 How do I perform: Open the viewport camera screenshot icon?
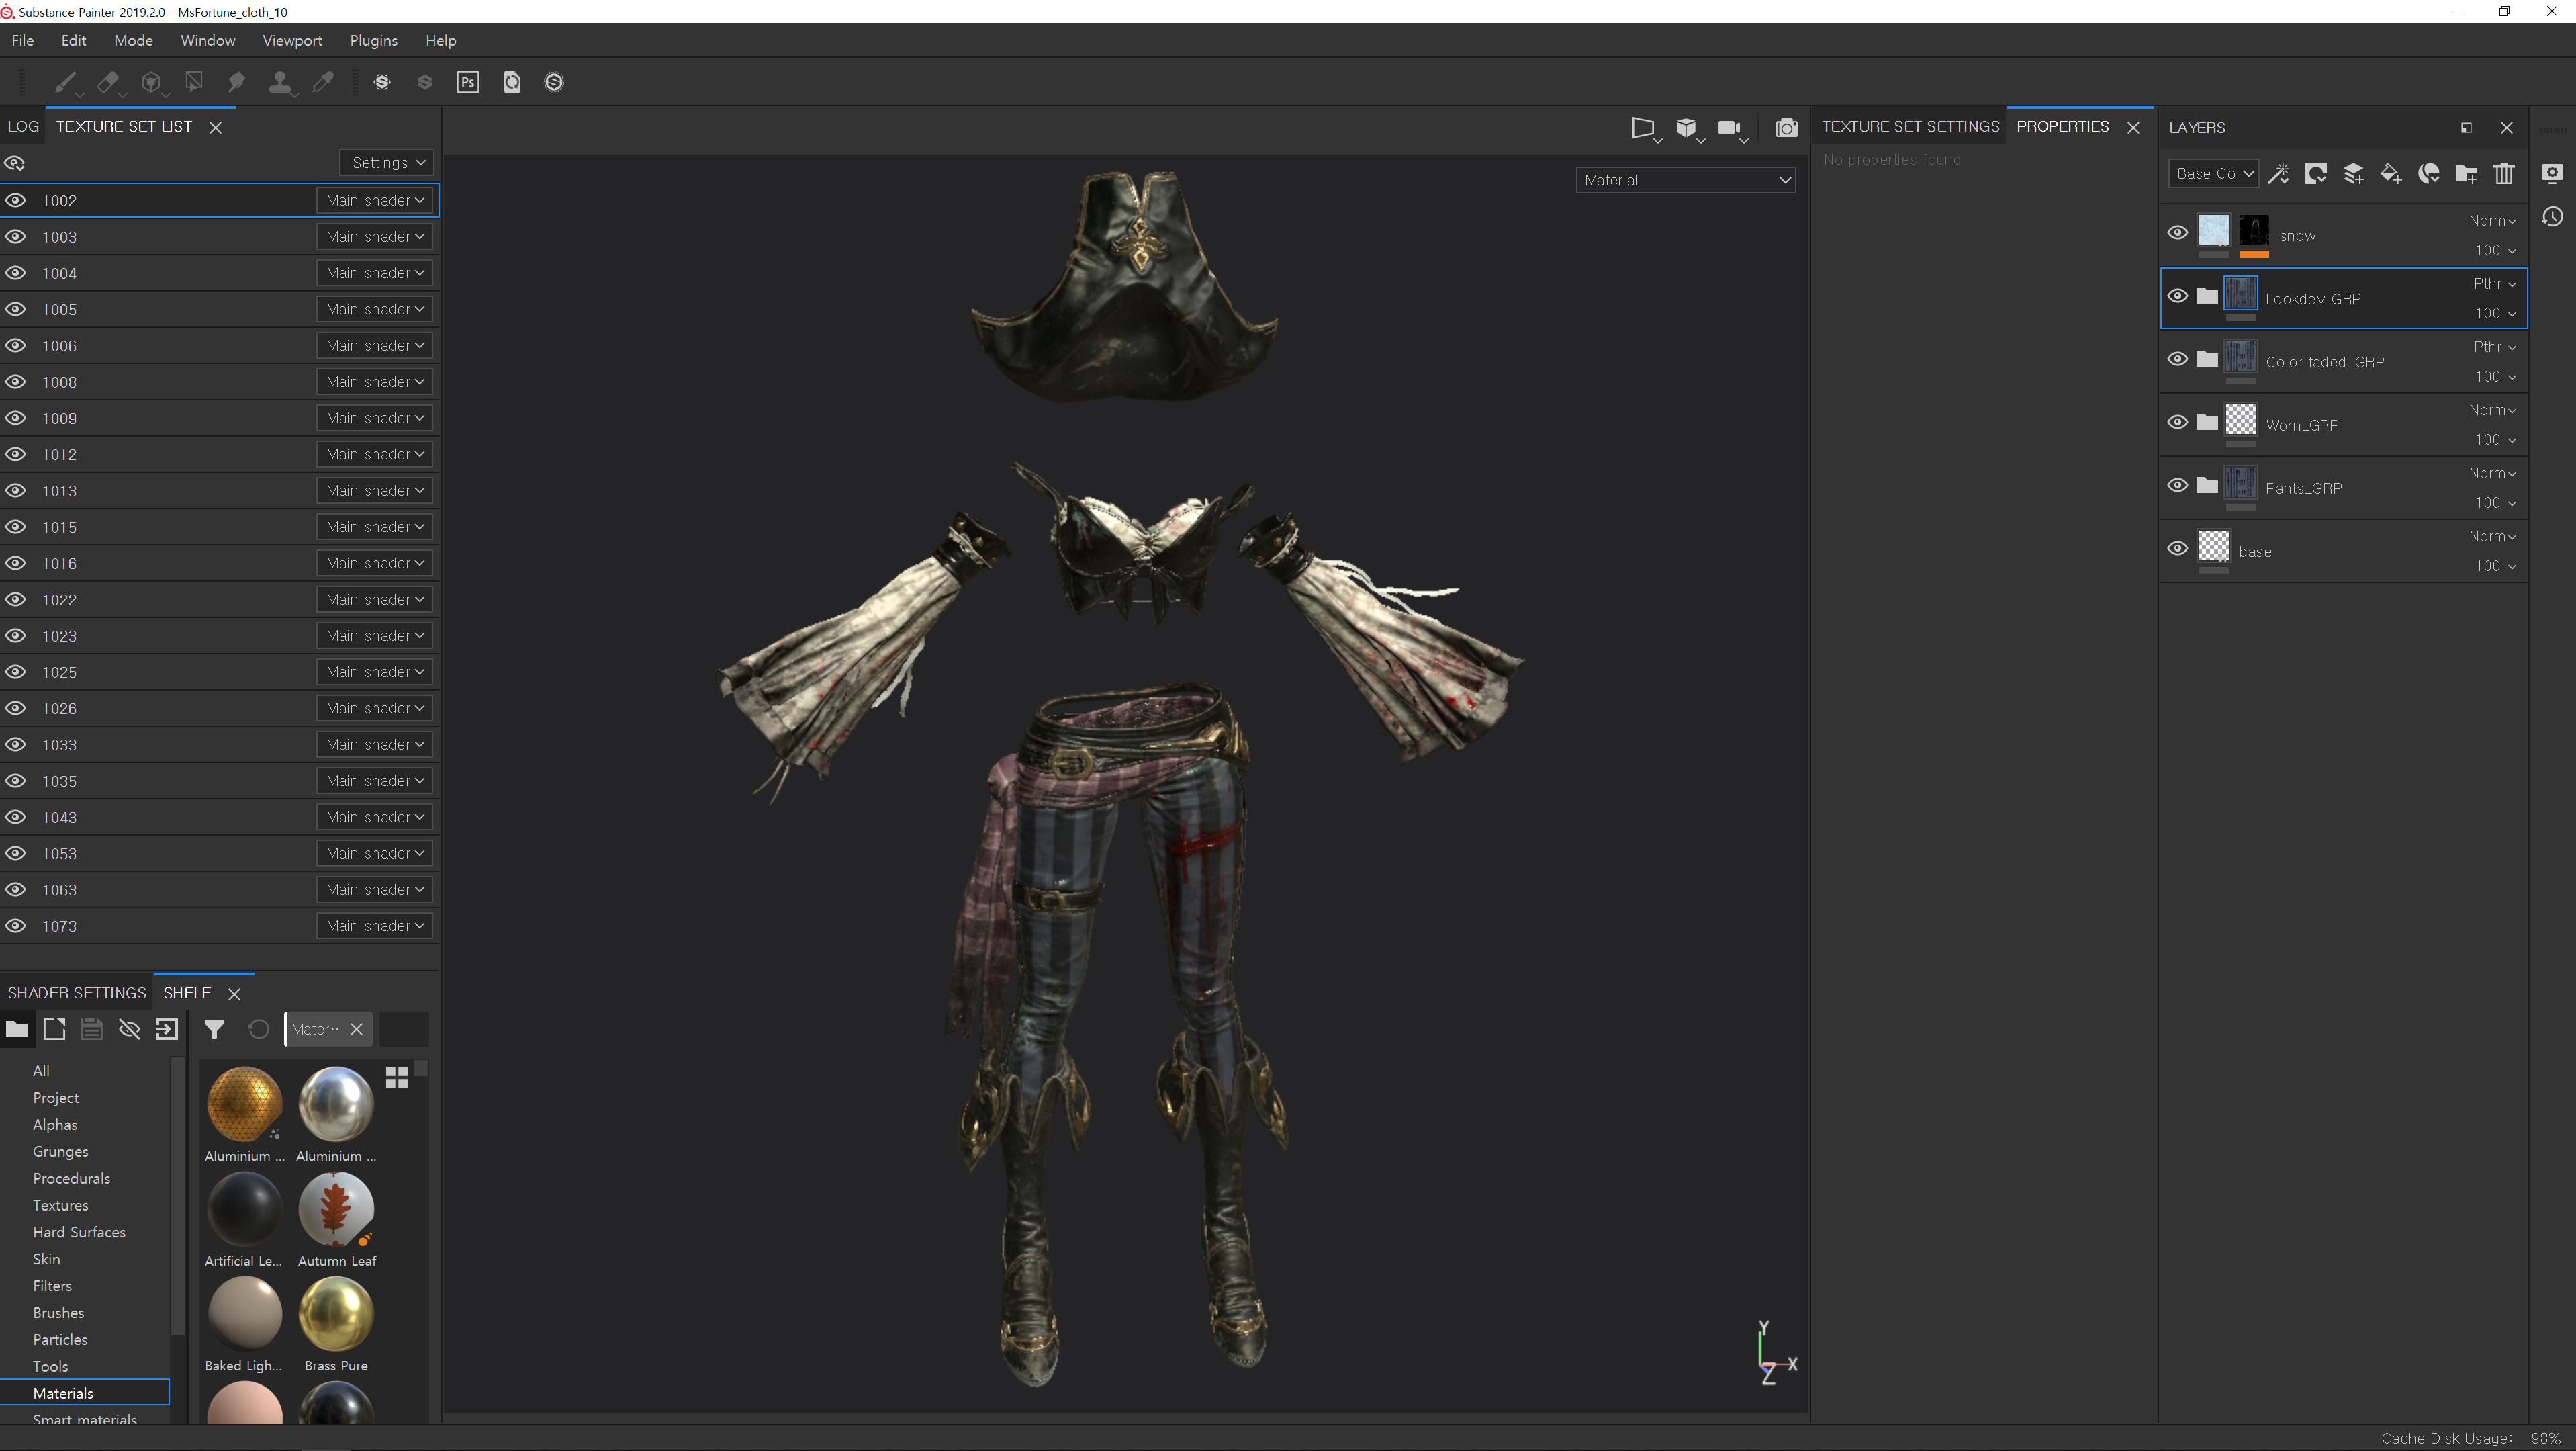coord(1786,128)
